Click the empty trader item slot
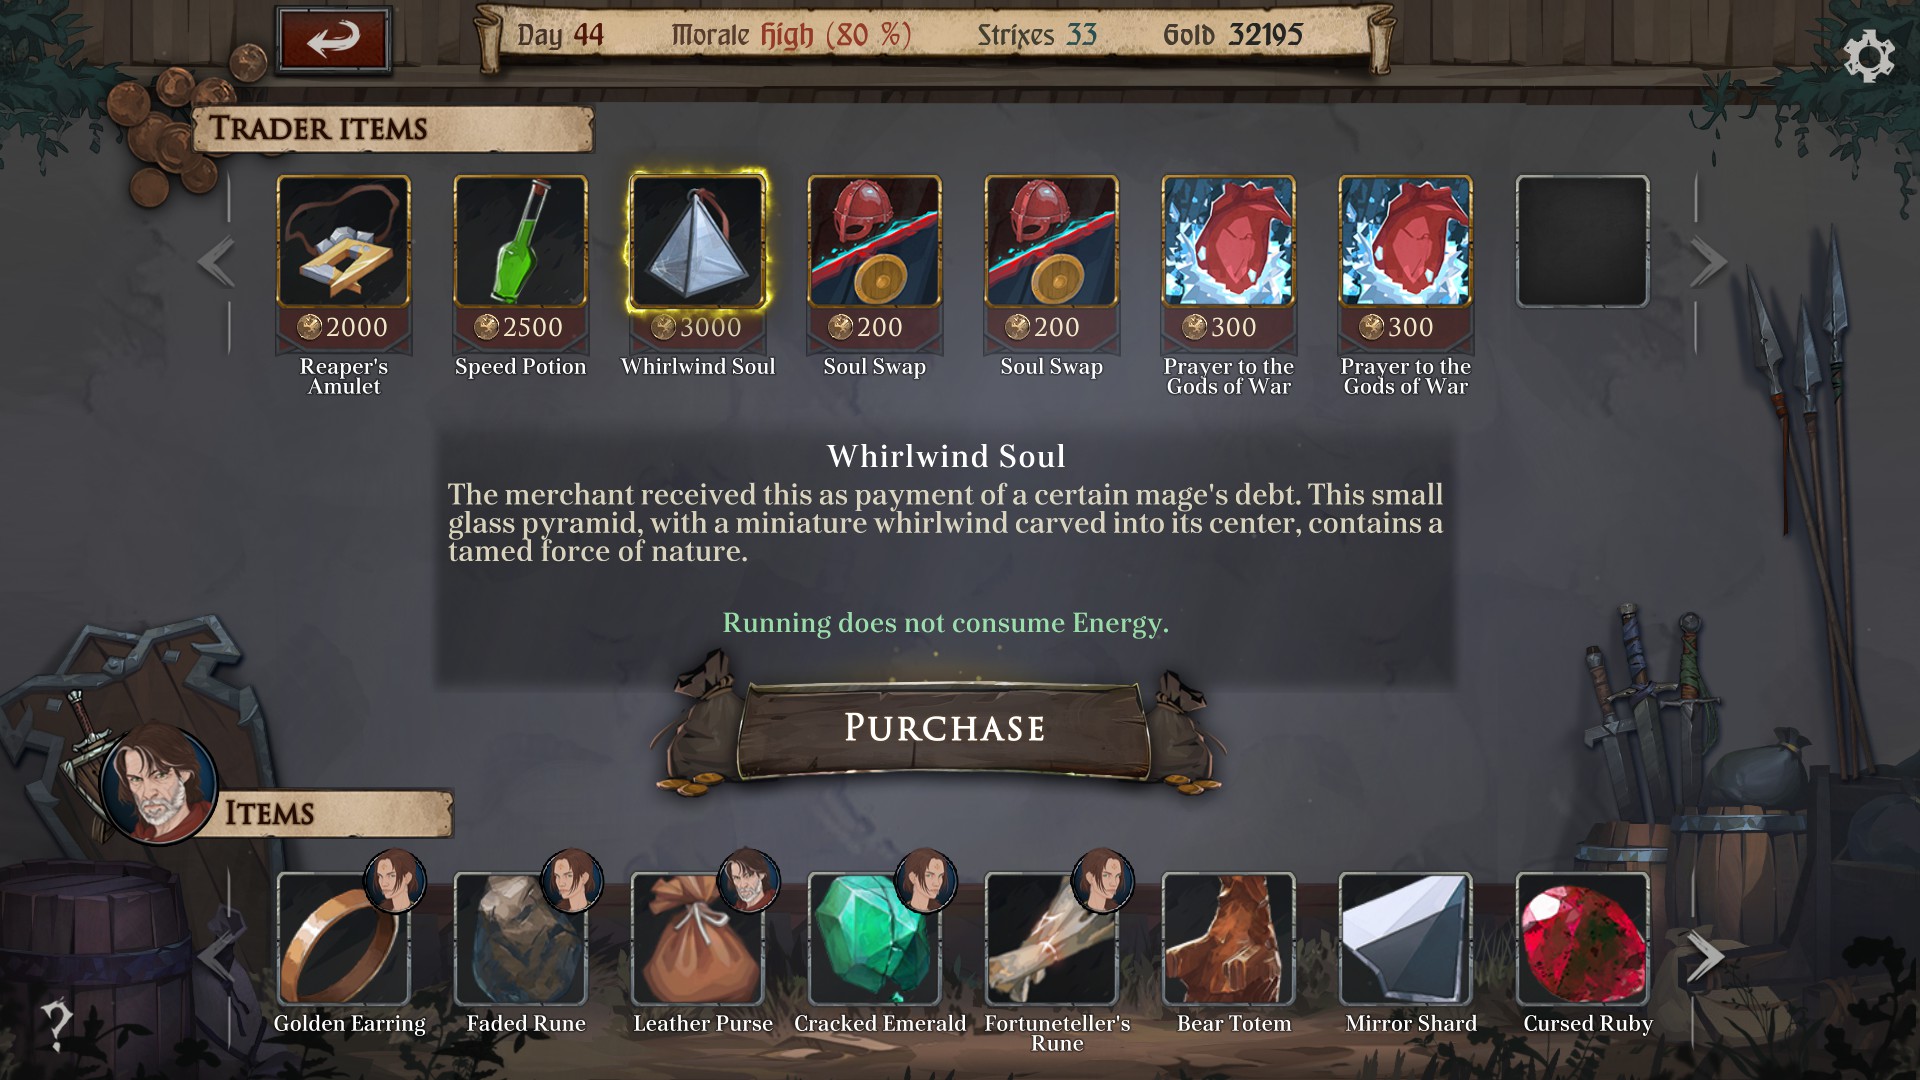Image resolution: width=1920 pixels, height=1080 pixels. (x=1582, y=241)
